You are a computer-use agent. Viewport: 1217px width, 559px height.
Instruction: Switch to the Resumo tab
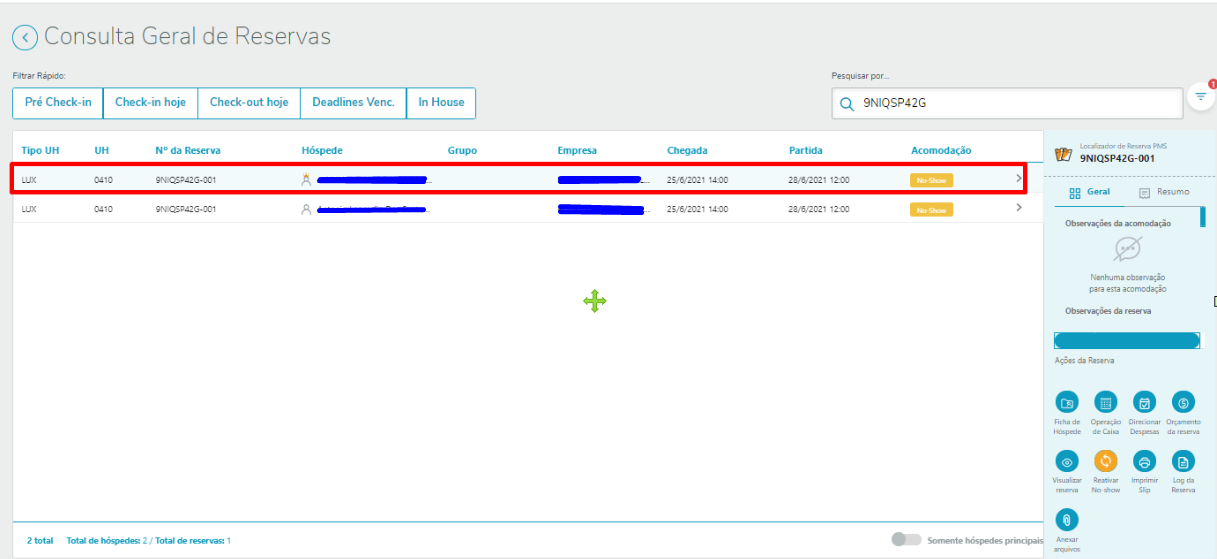(1165, 191)
